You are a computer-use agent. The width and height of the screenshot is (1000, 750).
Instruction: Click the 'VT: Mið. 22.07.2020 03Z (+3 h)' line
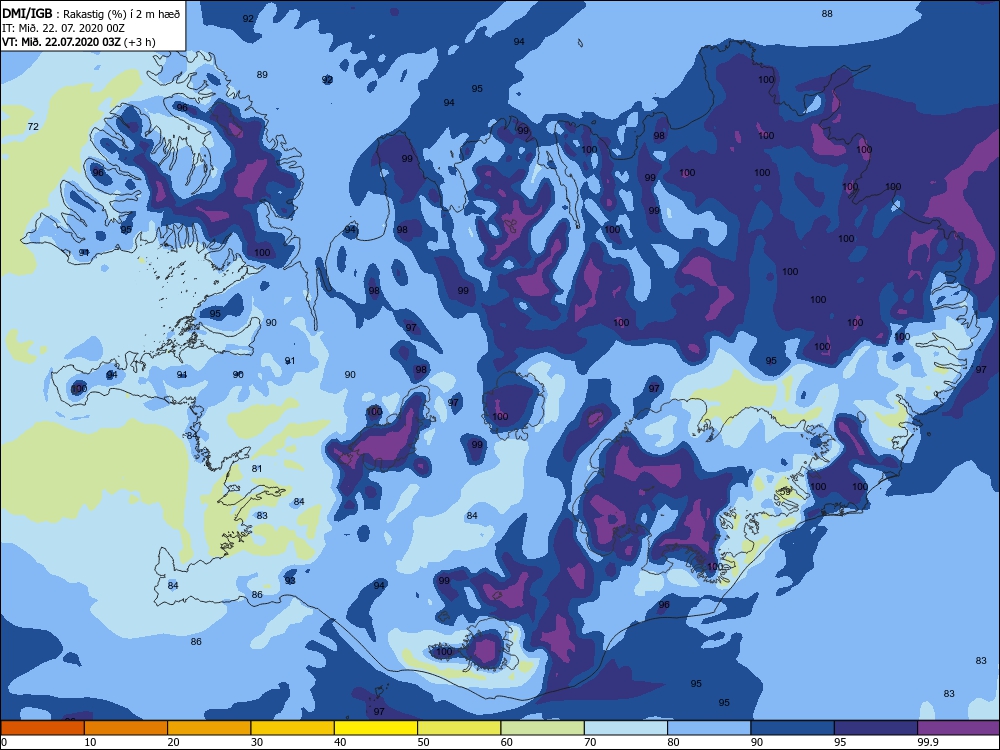click(78, 42)
